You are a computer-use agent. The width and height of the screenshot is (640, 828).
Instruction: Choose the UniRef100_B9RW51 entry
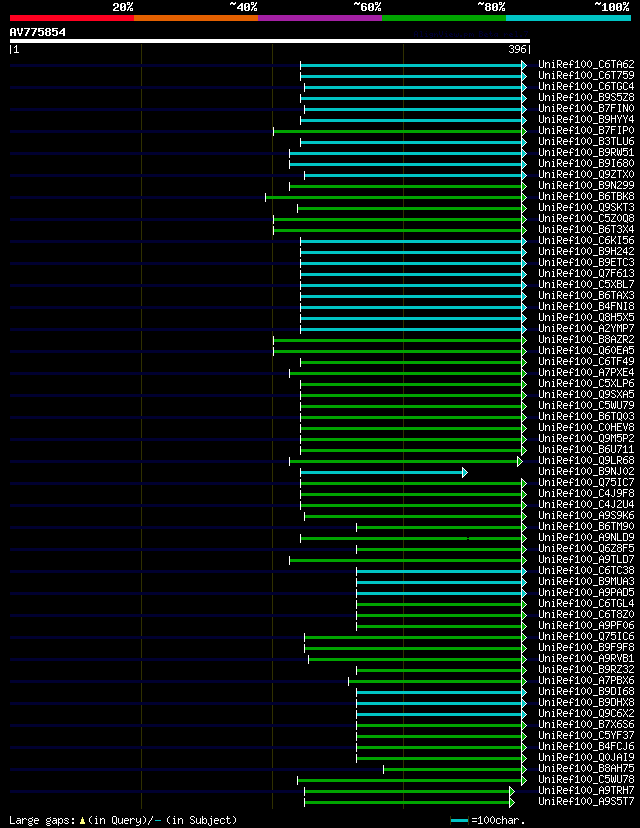coord(586,153)
